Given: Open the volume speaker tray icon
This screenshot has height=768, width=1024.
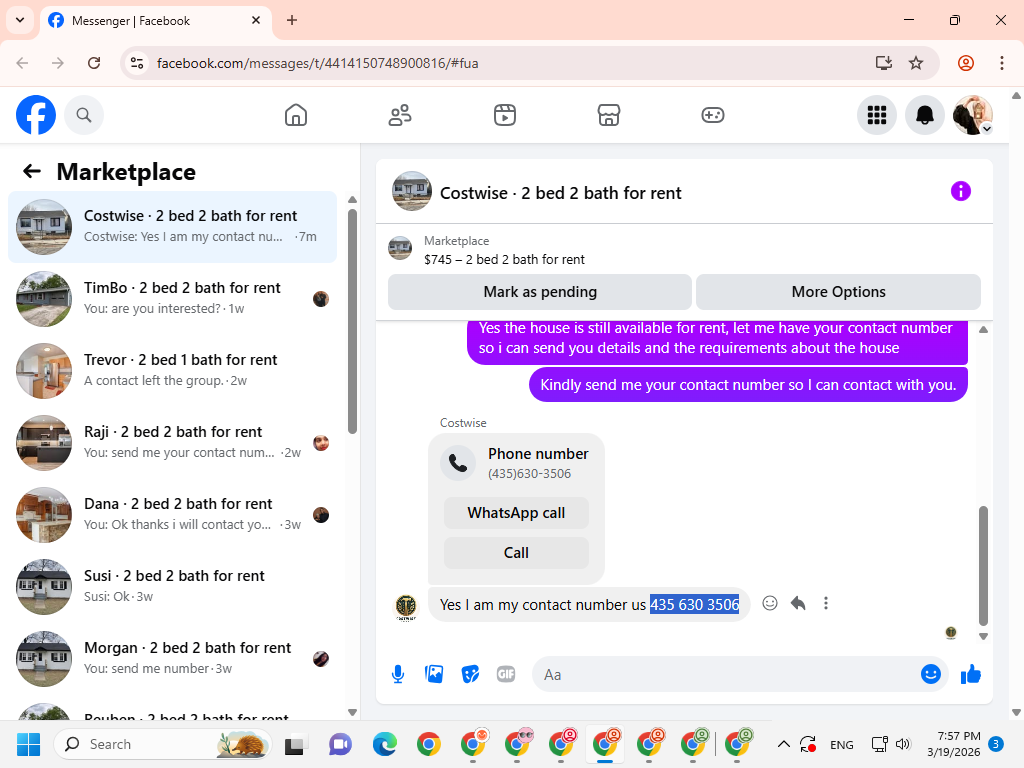Looking at the screenshot, I should [x=903, y=744].
